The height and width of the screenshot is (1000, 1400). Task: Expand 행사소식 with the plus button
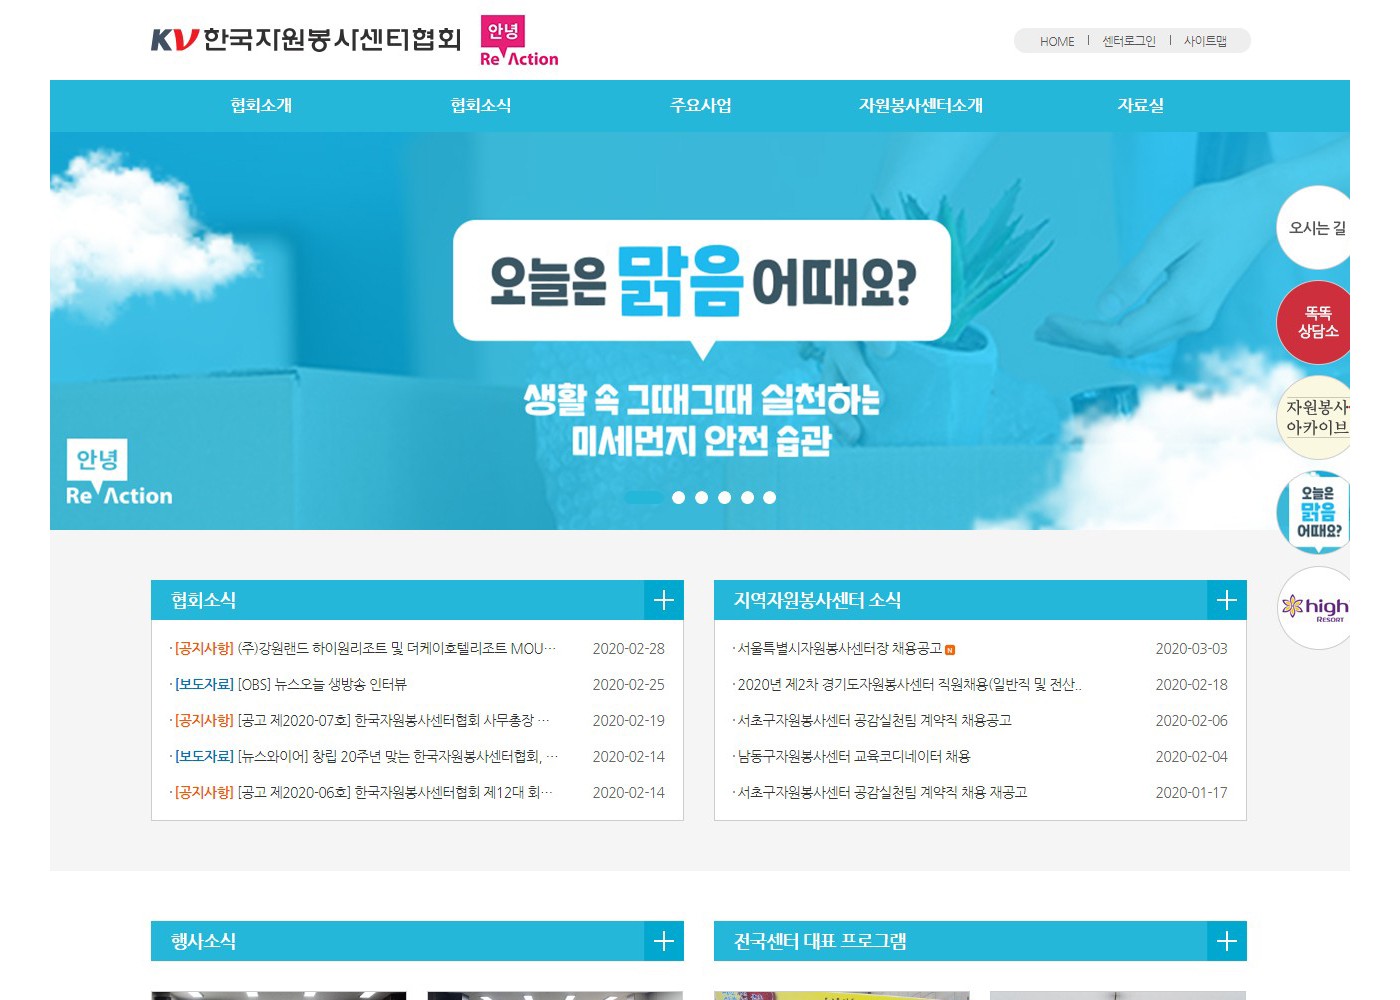click(x=663, y=941)
